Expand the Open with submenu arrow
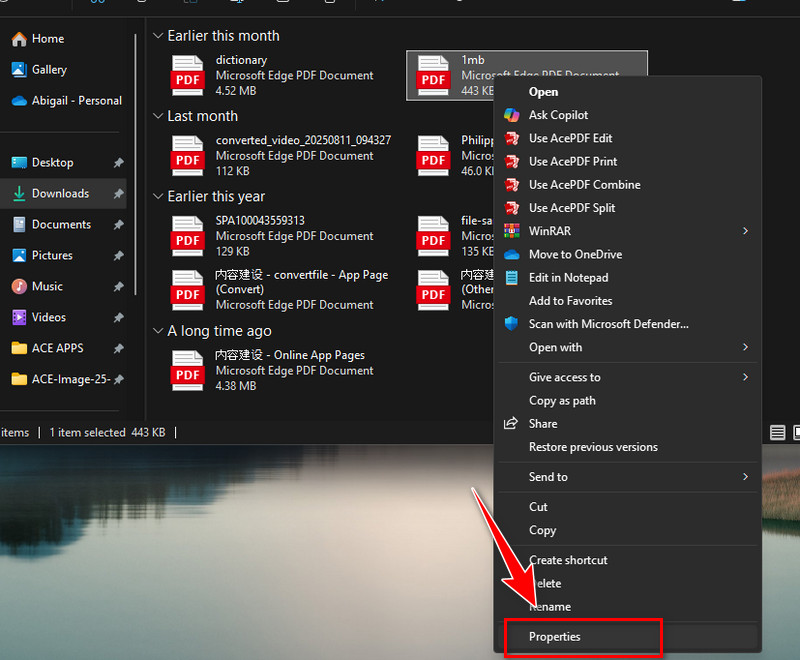 (x=745, y=347)
